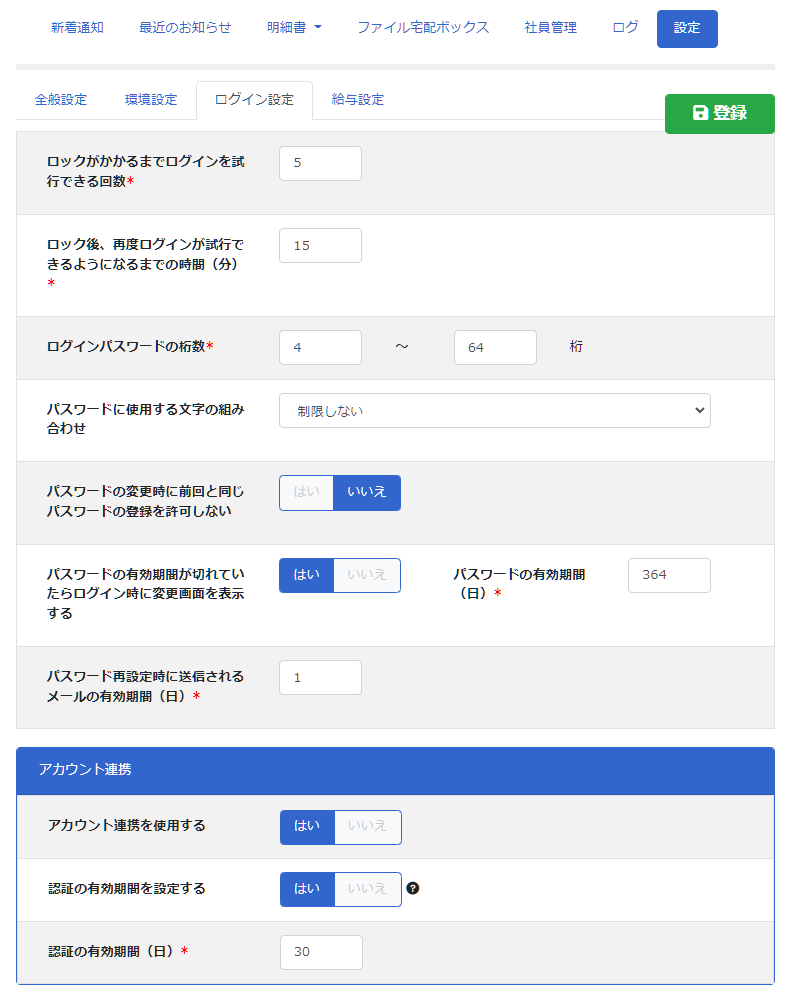Viewport: 792px width, 997px height.
Task: Select はい for disallowing same password reuse
Action: pyautogui.click(x=306, y=492)
